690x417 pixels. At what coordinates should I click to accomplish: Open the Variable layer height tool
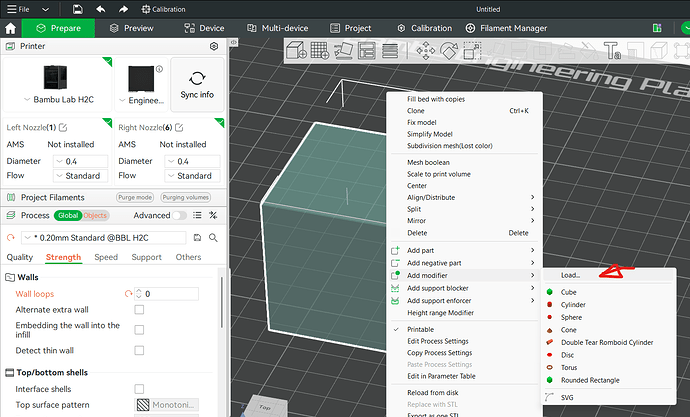point(390,51)
